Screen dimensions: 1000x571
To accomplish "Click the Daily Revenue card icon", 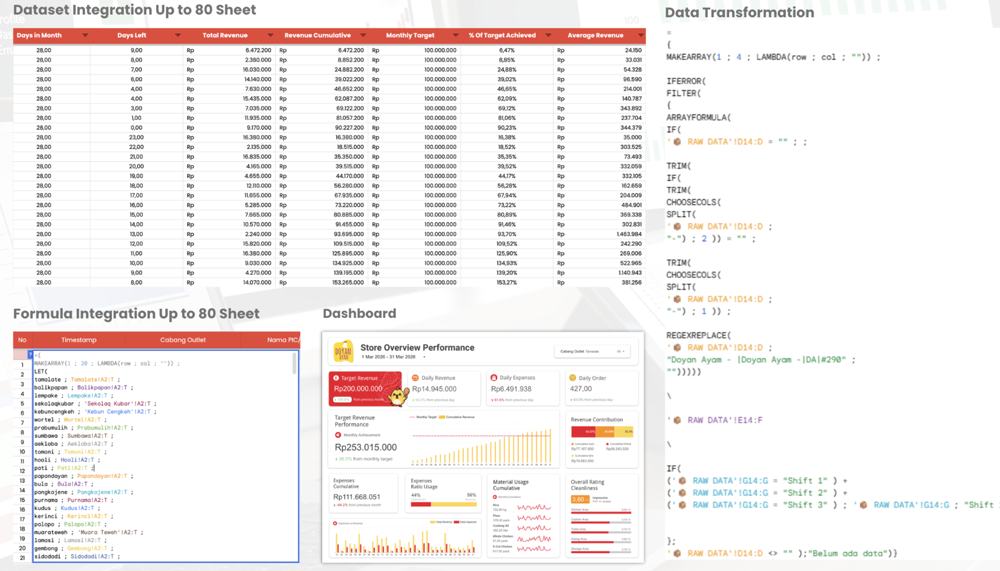I will pyautogui.click(x=415, y=378).
